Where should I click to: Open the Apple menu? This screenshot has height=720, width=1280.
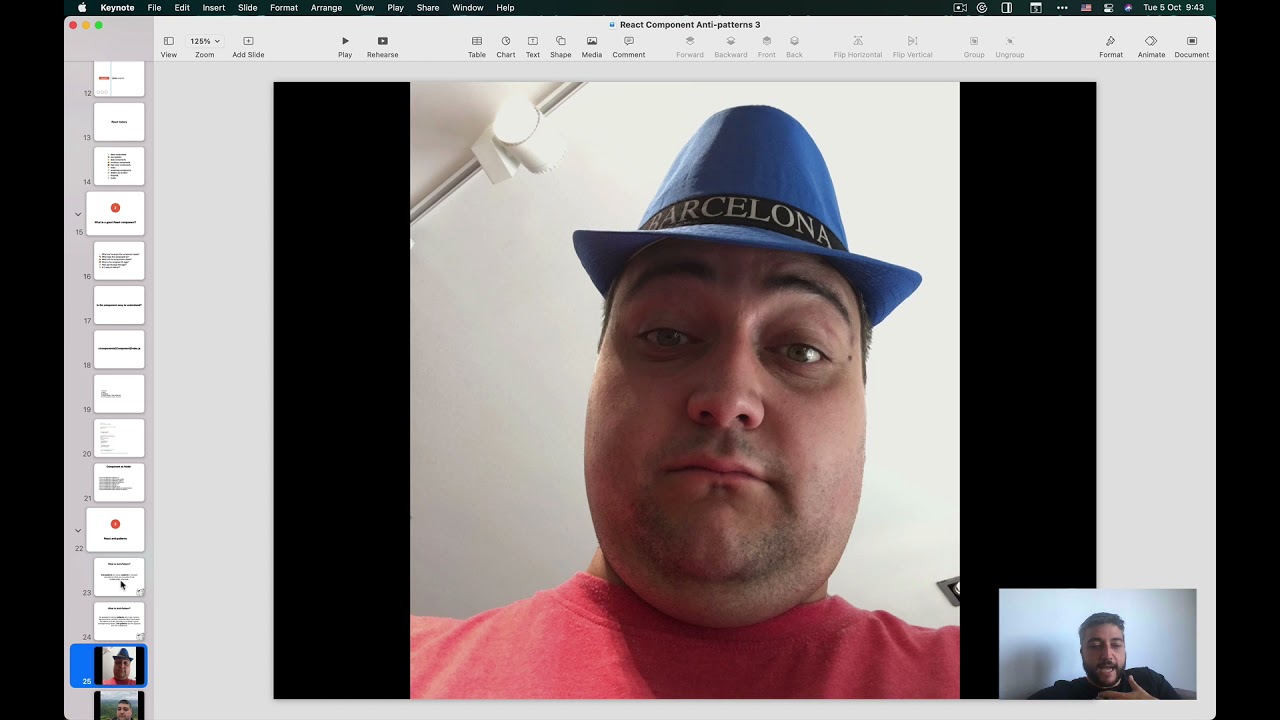[82, 8]
